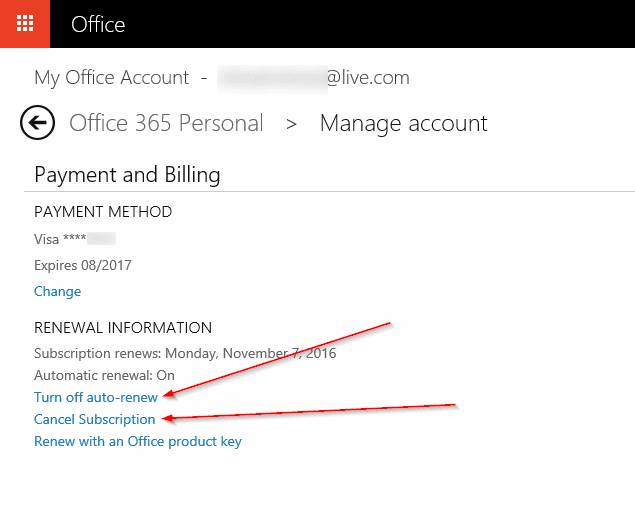
Task: Click the RENEWAL INFORMATION label
Action: pos(123,328)
